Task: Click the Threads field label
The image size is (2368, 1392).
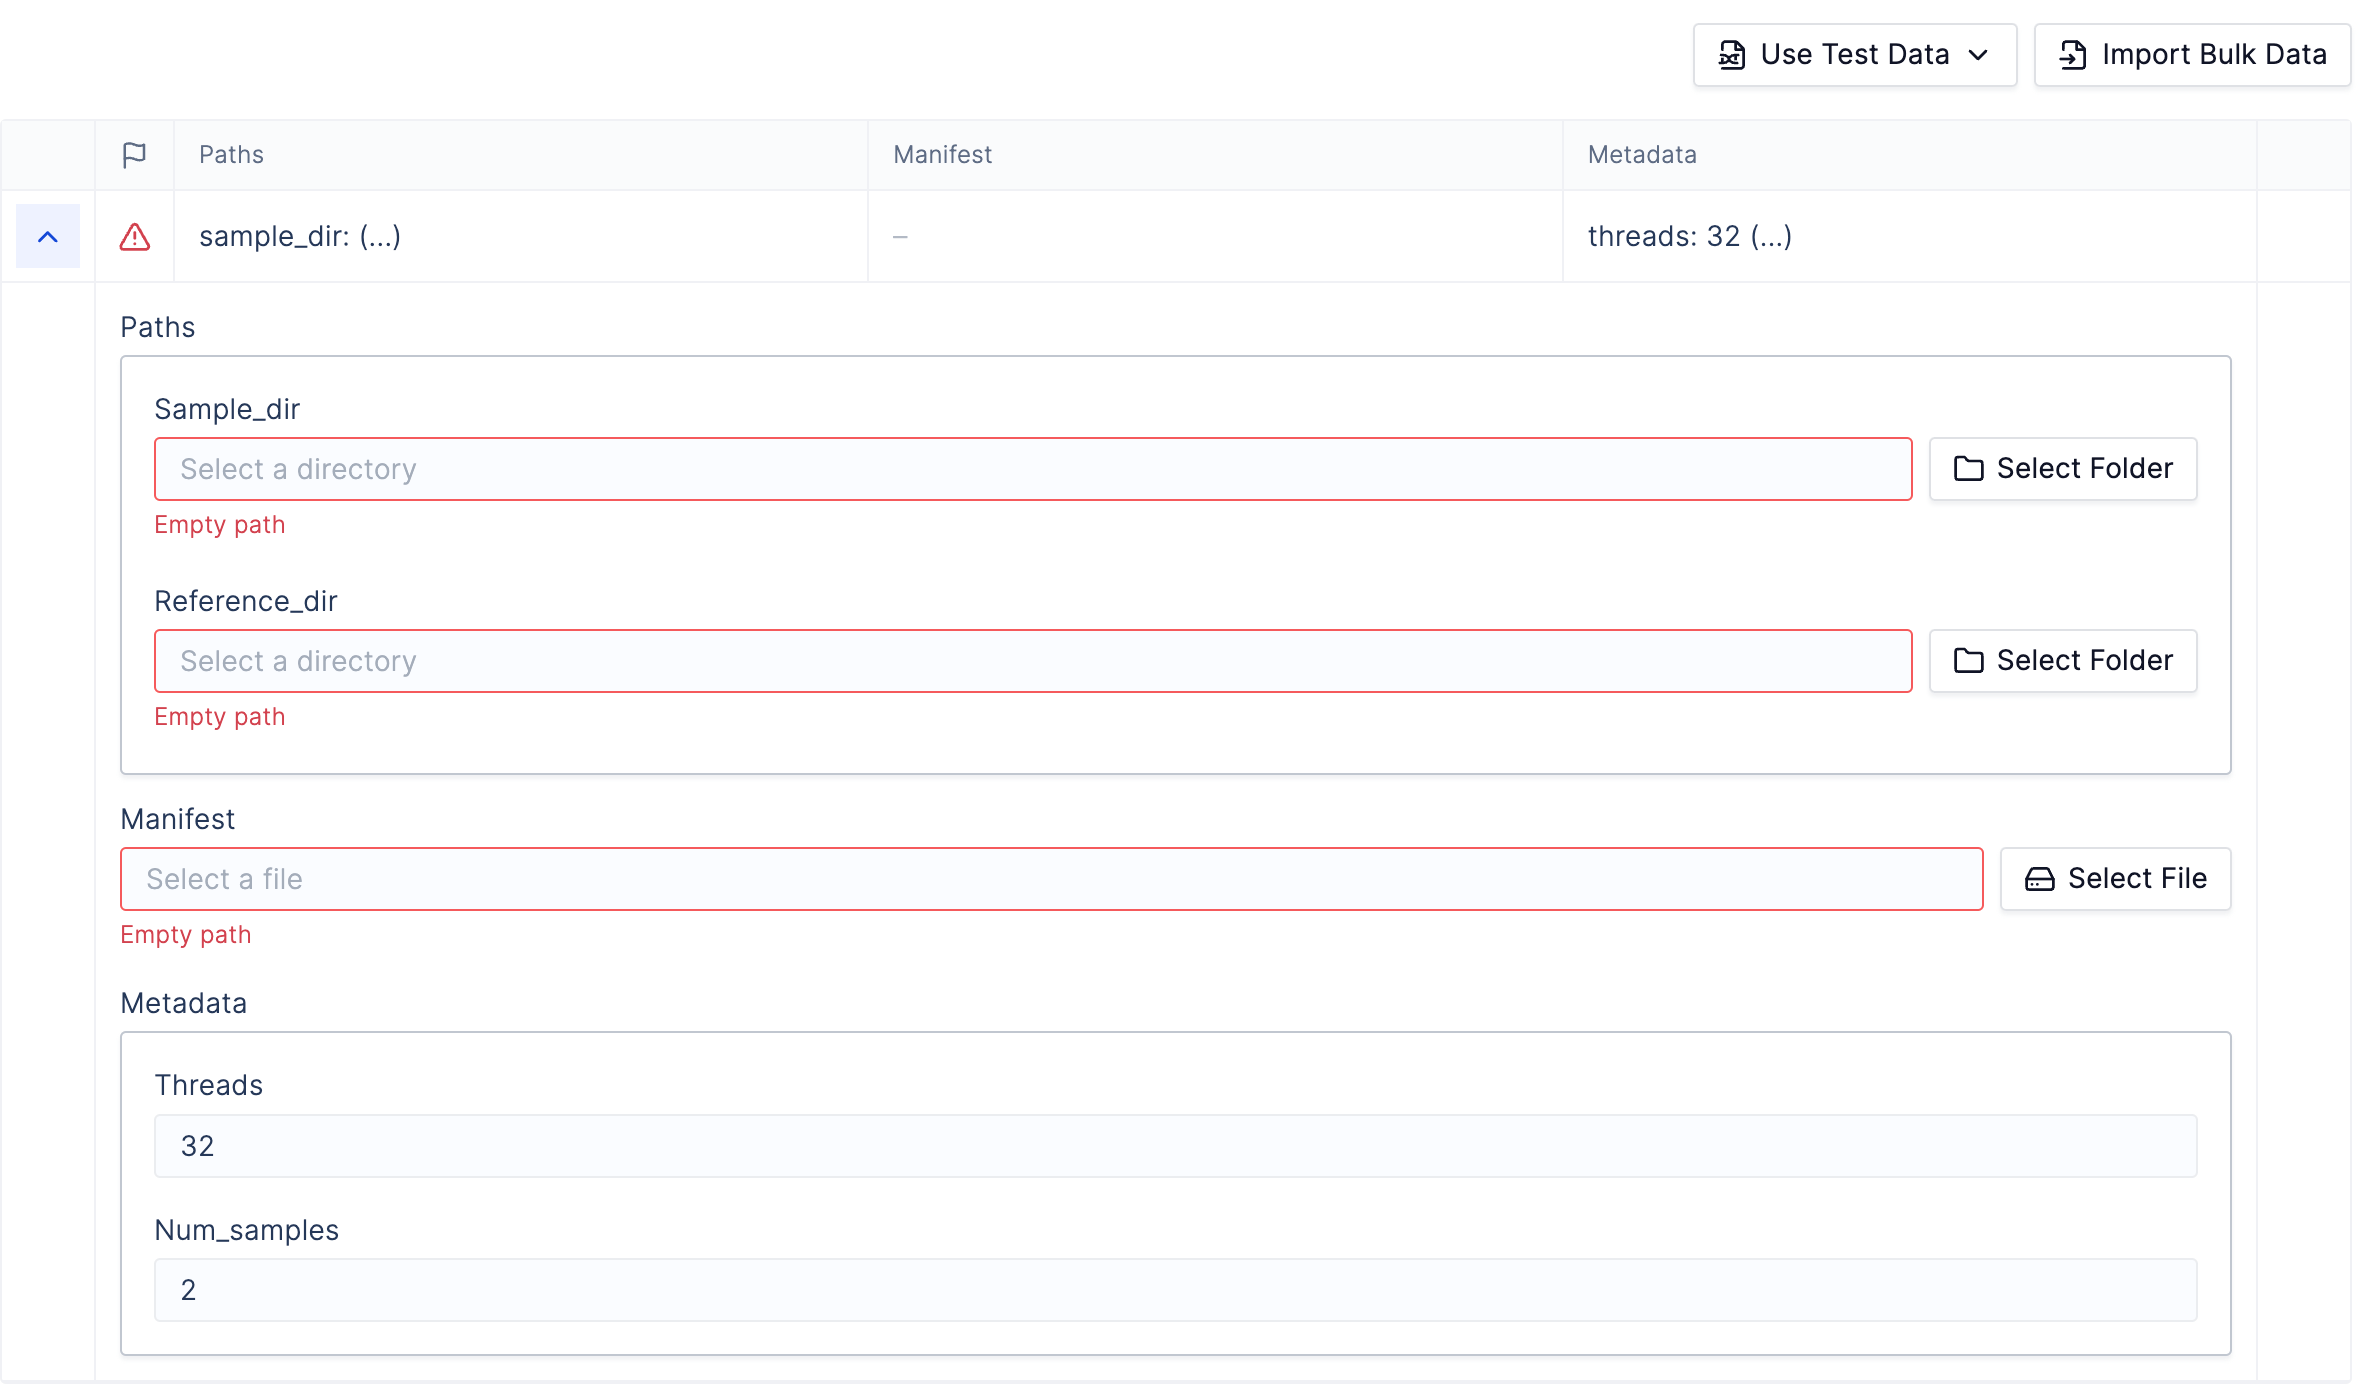Action: [x=208, y=1085]
